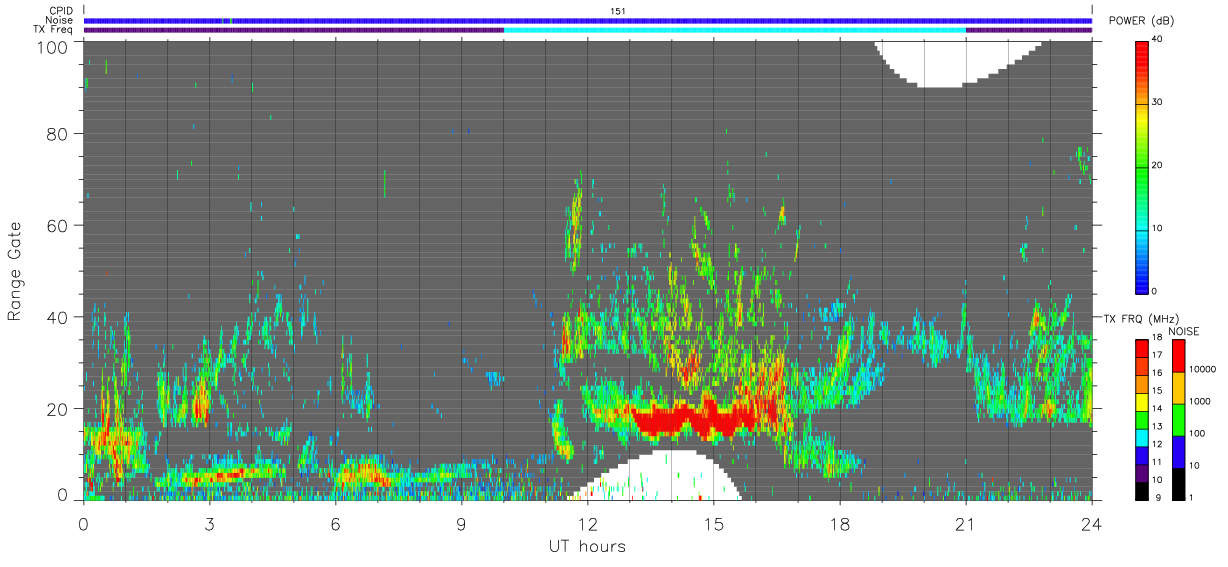This screenshot has width=1228, height=567.
Task: Click the TX Freq row label
Action: tap(53, 30)
